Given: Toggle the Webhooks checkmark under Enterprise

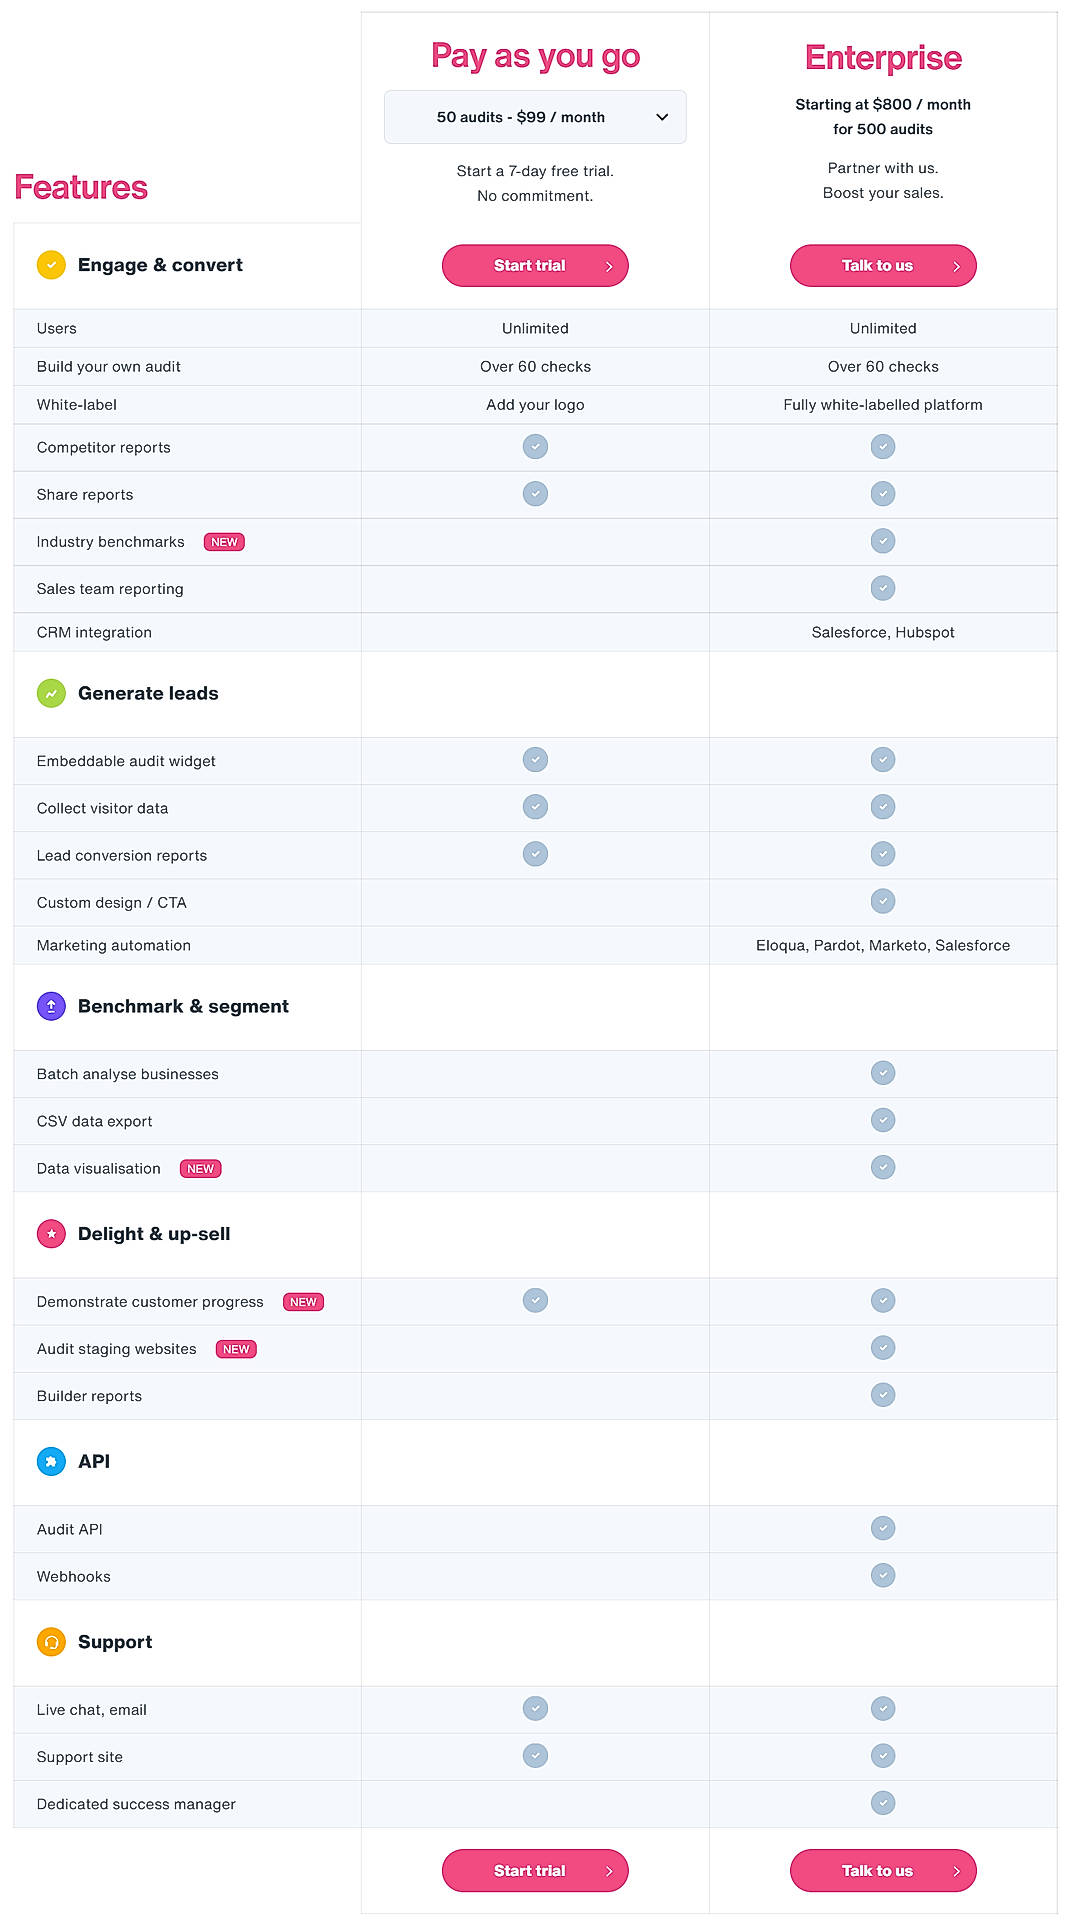Looking at the screenshot, I should pos(882,1575).
